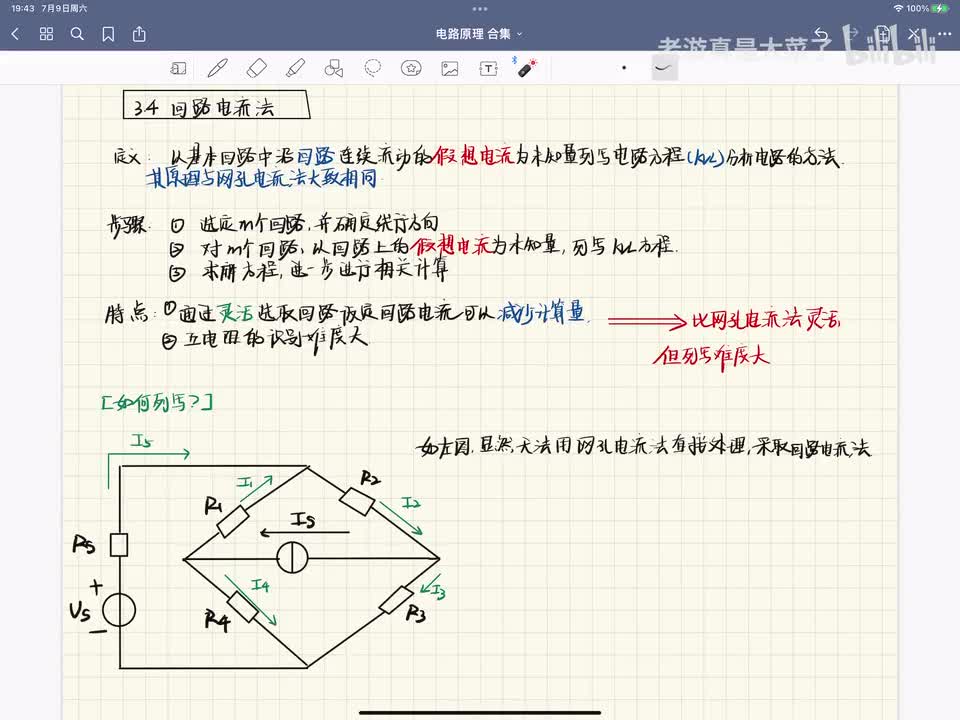Open the add page icon
This screenshot has width=960, height=720.
(x=882, y=34)
